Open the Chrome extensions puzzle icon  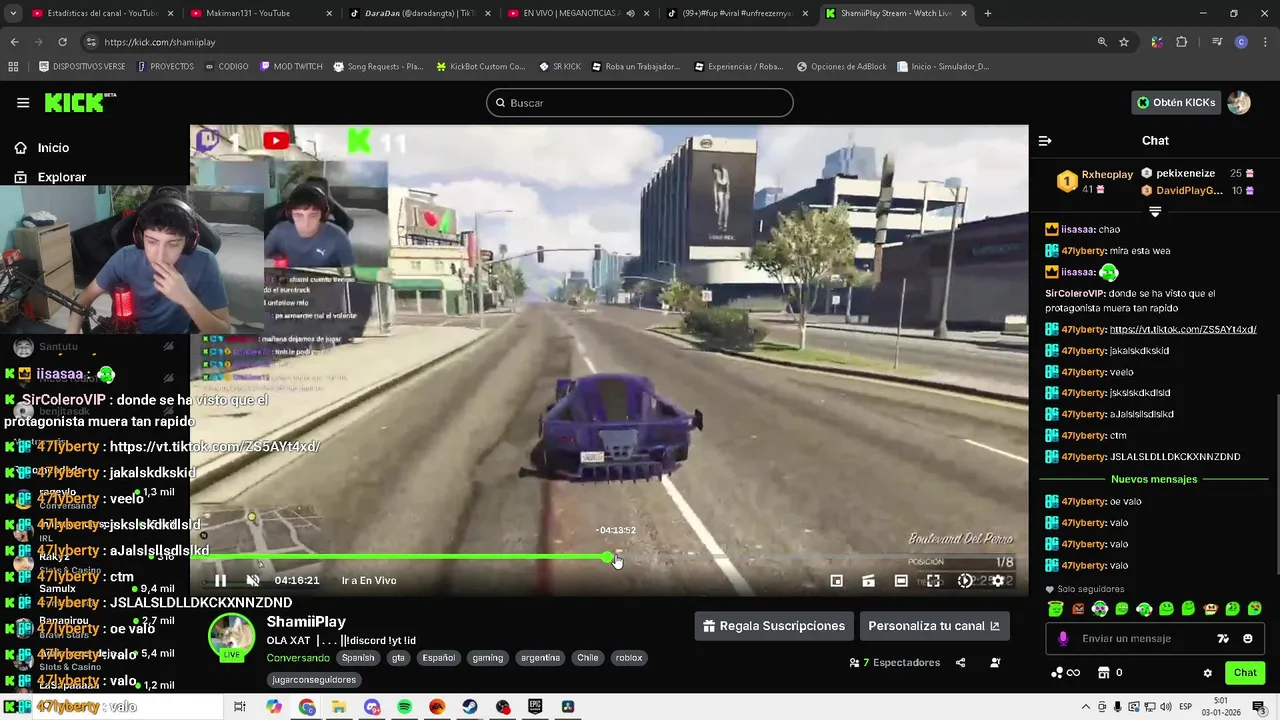pyautogui.click(x=1182, y=42)
